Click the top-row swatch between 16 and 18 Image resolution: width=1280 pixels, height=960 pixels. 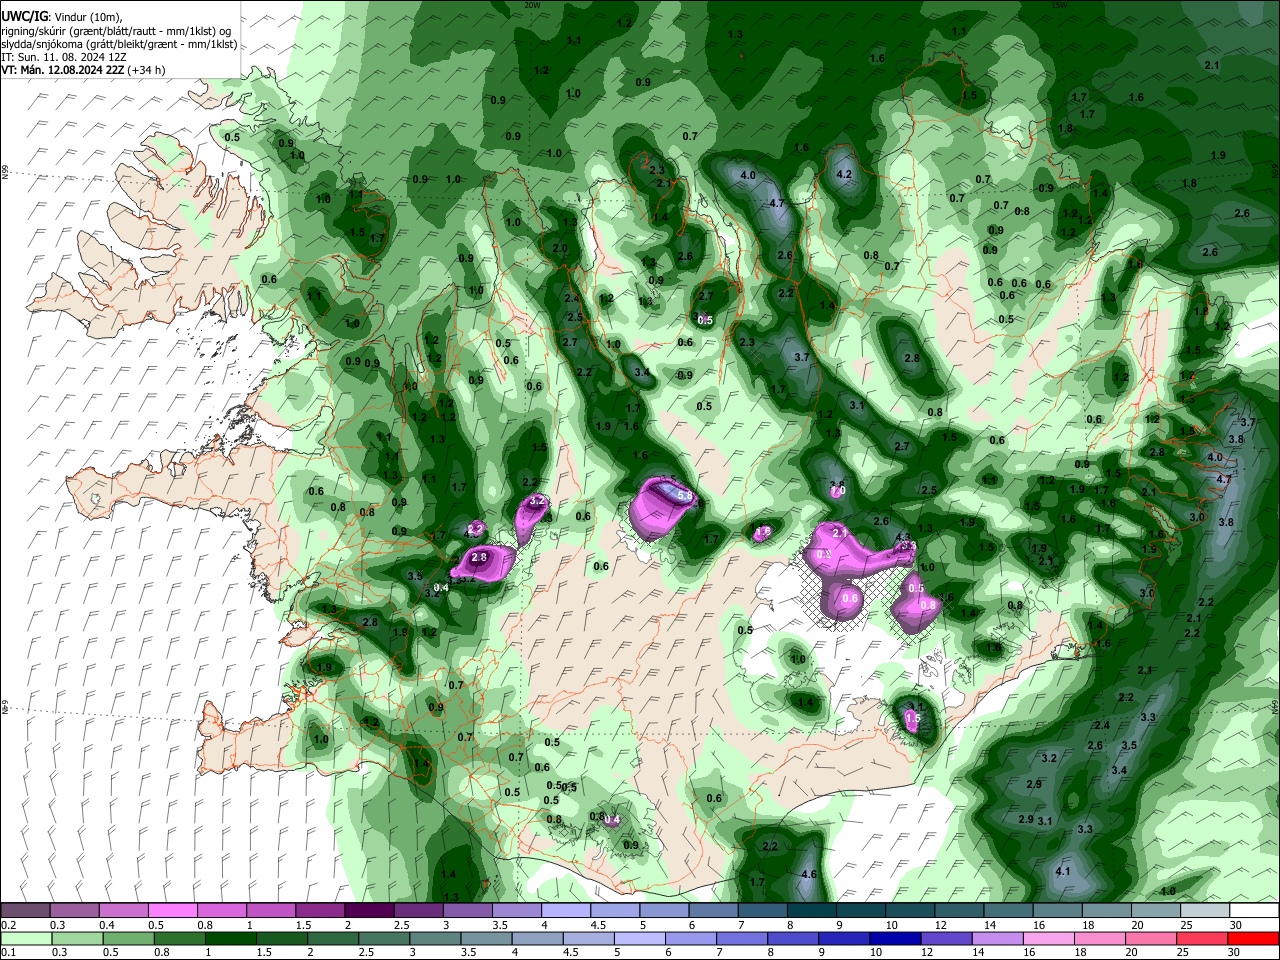(1057, 911)
